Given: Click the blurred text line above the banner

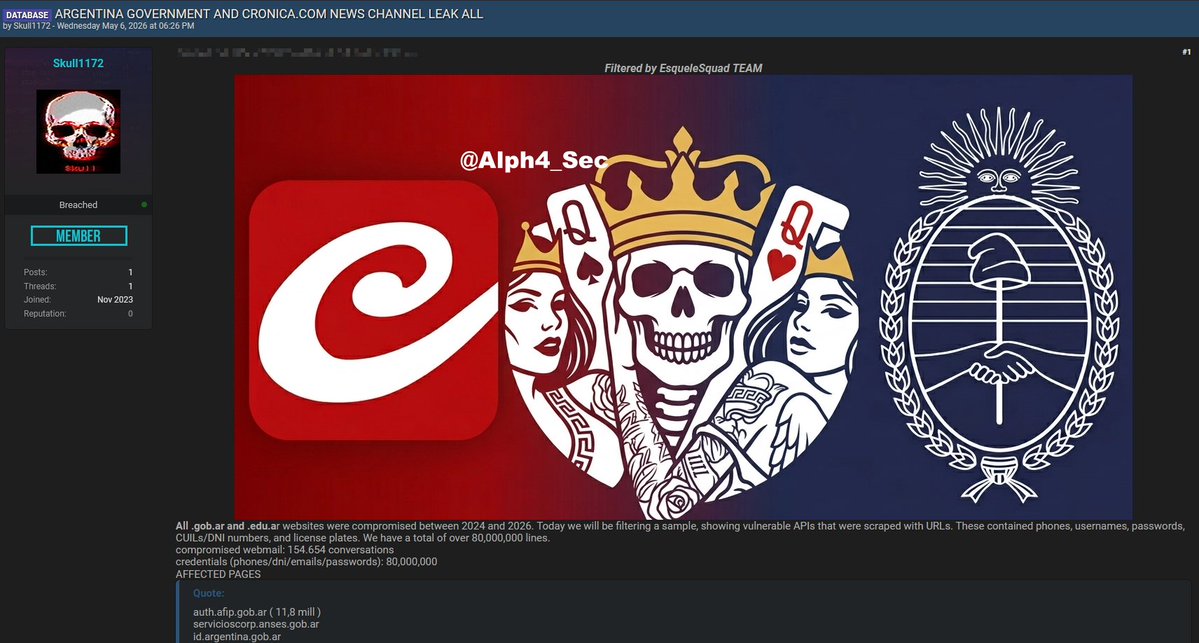Looking at the screenshot, I should 297,53.
